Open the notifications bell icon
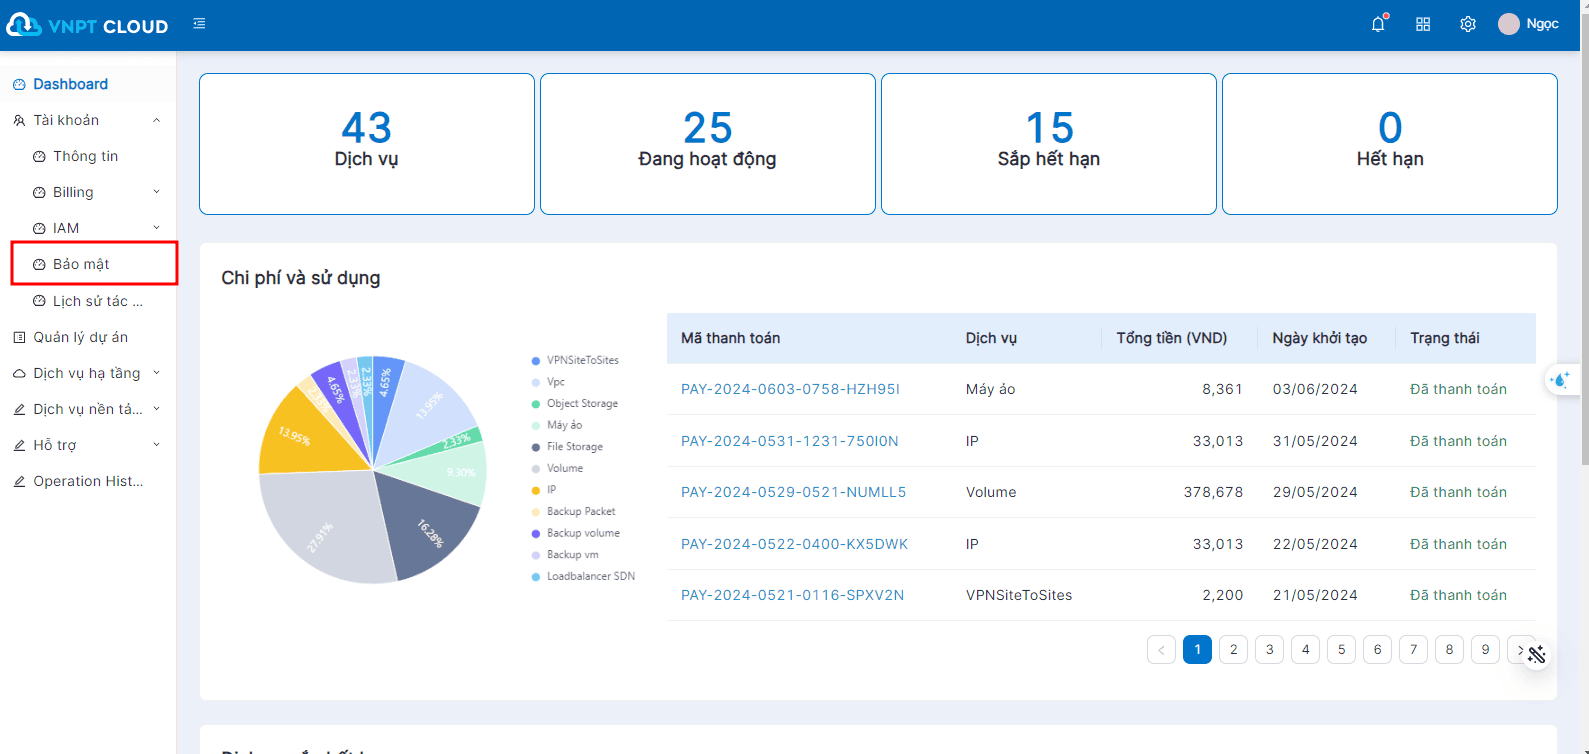Viewport: 1589px width, 754px height. pos(1378,24)
